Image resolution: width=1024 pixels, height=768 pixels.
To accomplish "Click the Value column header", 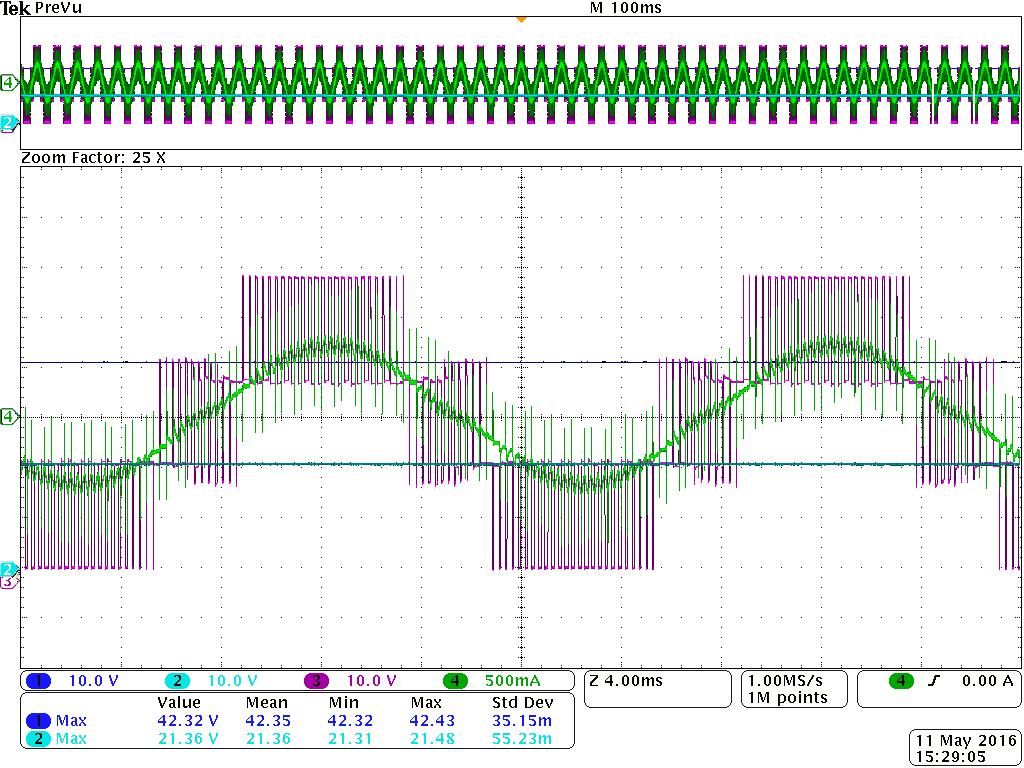I will pyautogui.click(x=179, y=703).
